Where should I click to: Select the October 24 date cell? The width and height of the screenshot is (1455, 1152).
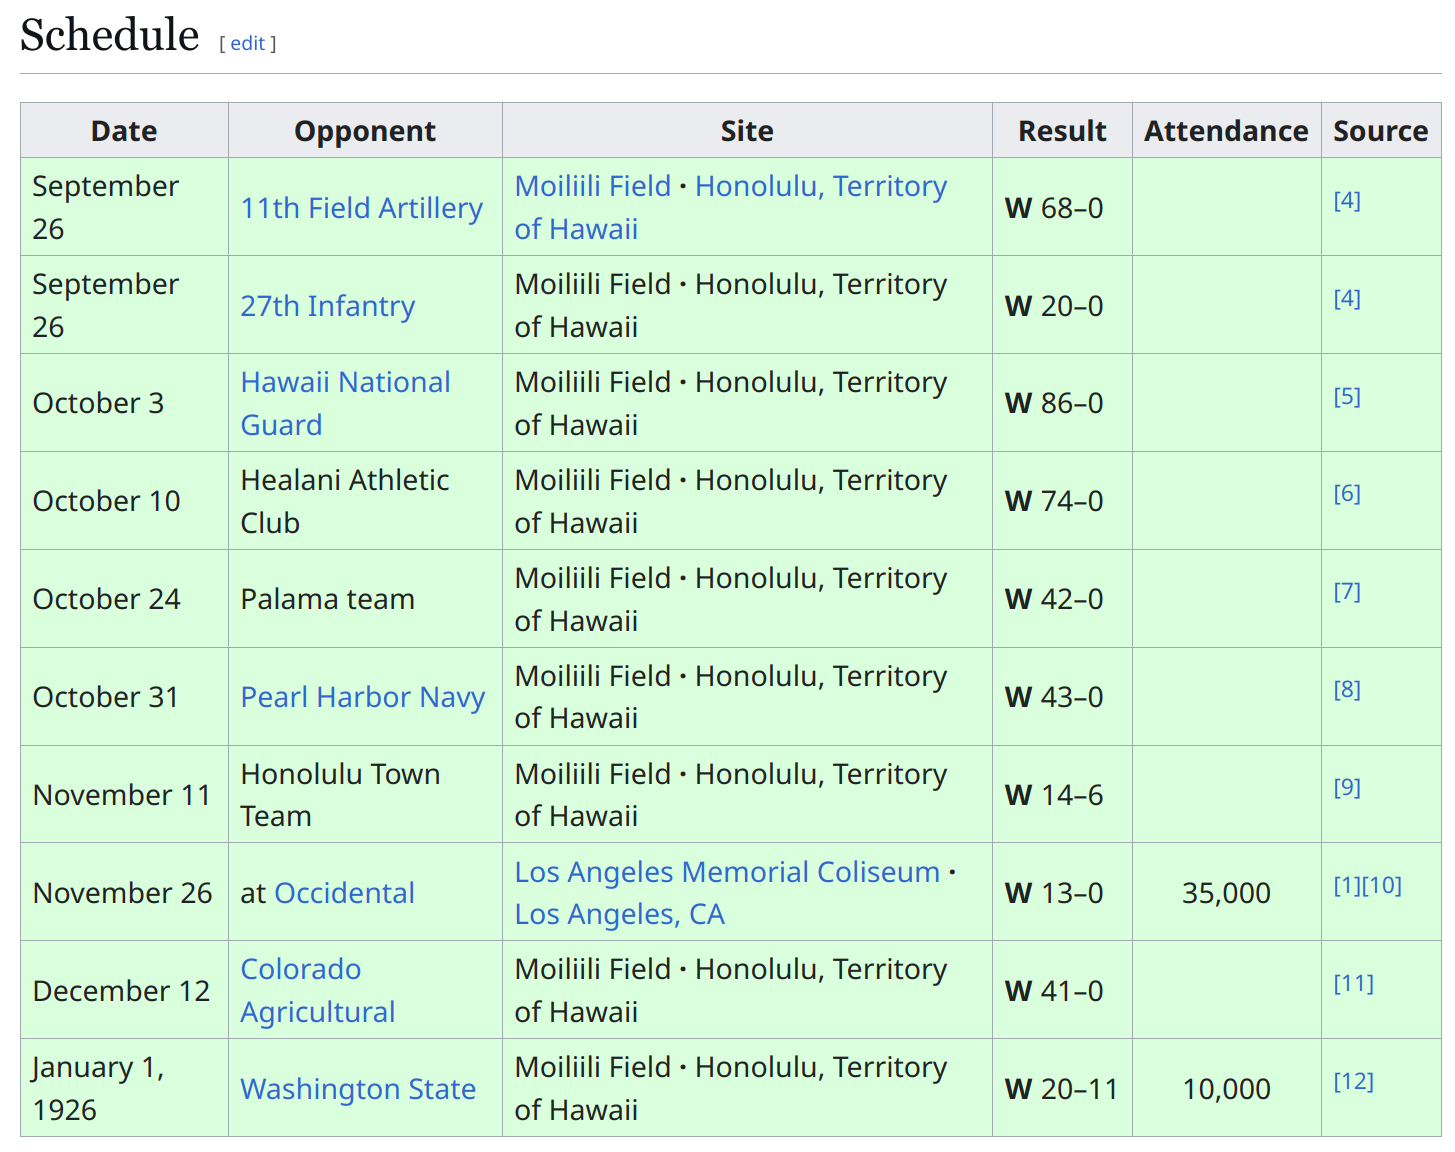click(x=124, y=599)
